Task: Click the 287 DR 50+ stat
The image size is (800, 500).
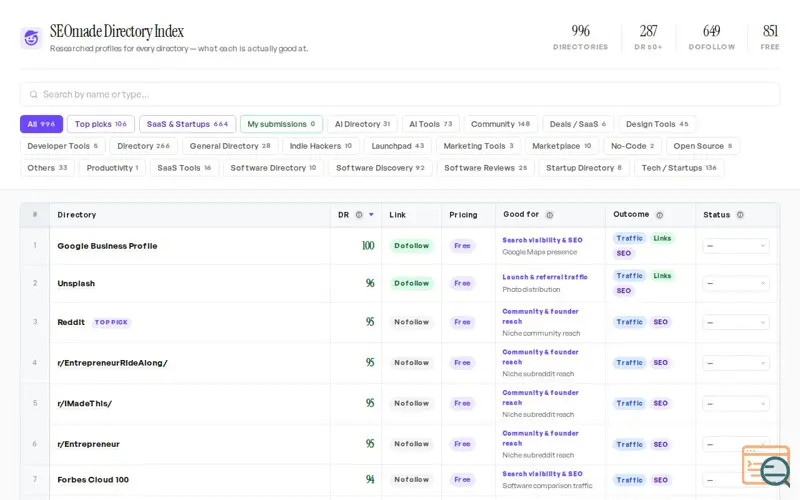Action: point(648,37)
